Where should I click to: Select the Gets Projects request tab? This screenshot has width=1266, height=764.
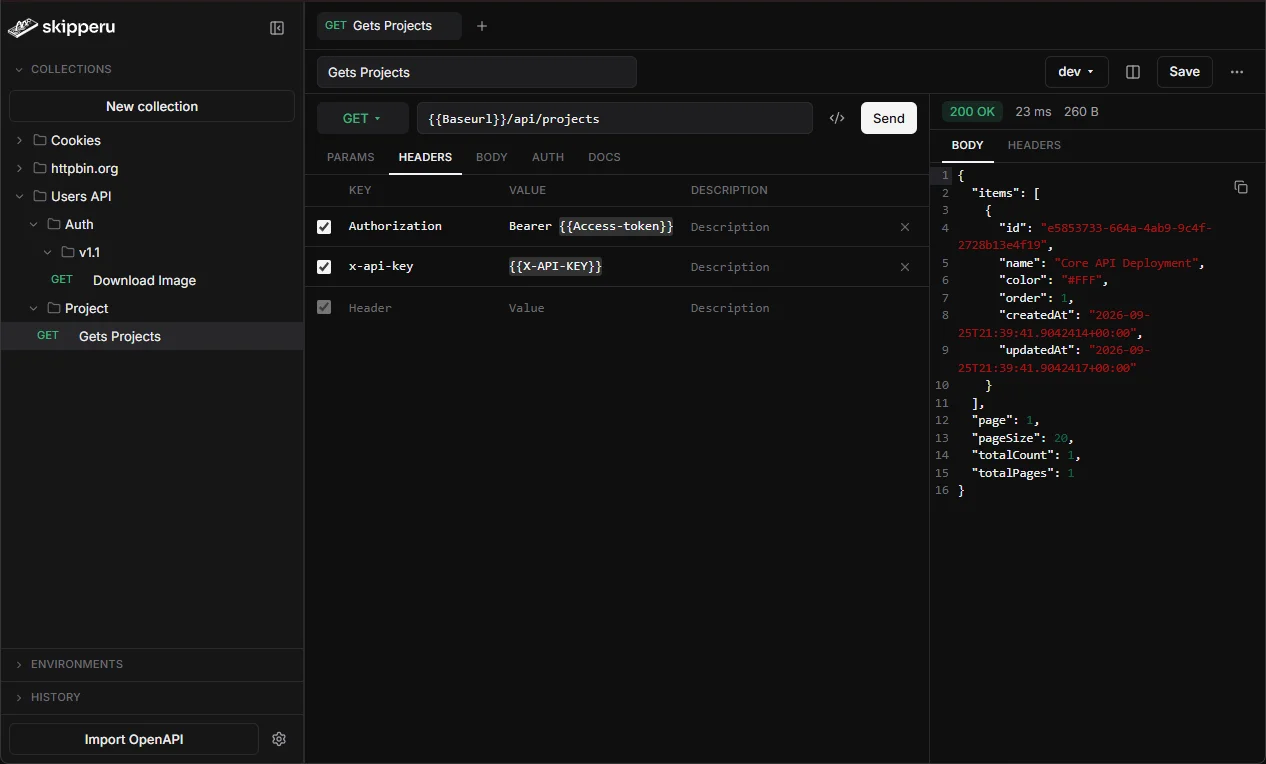pos(389,26)
